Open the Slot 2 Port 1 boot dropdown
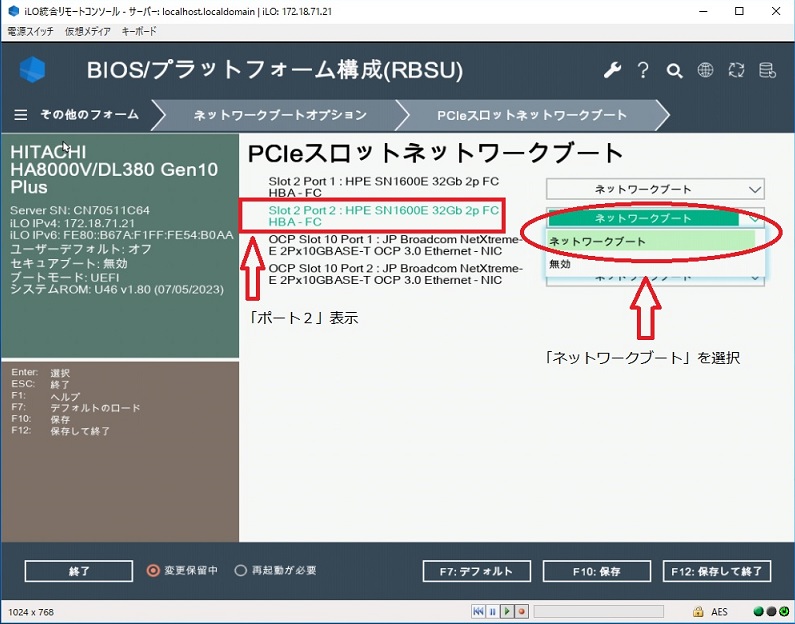 655,189
